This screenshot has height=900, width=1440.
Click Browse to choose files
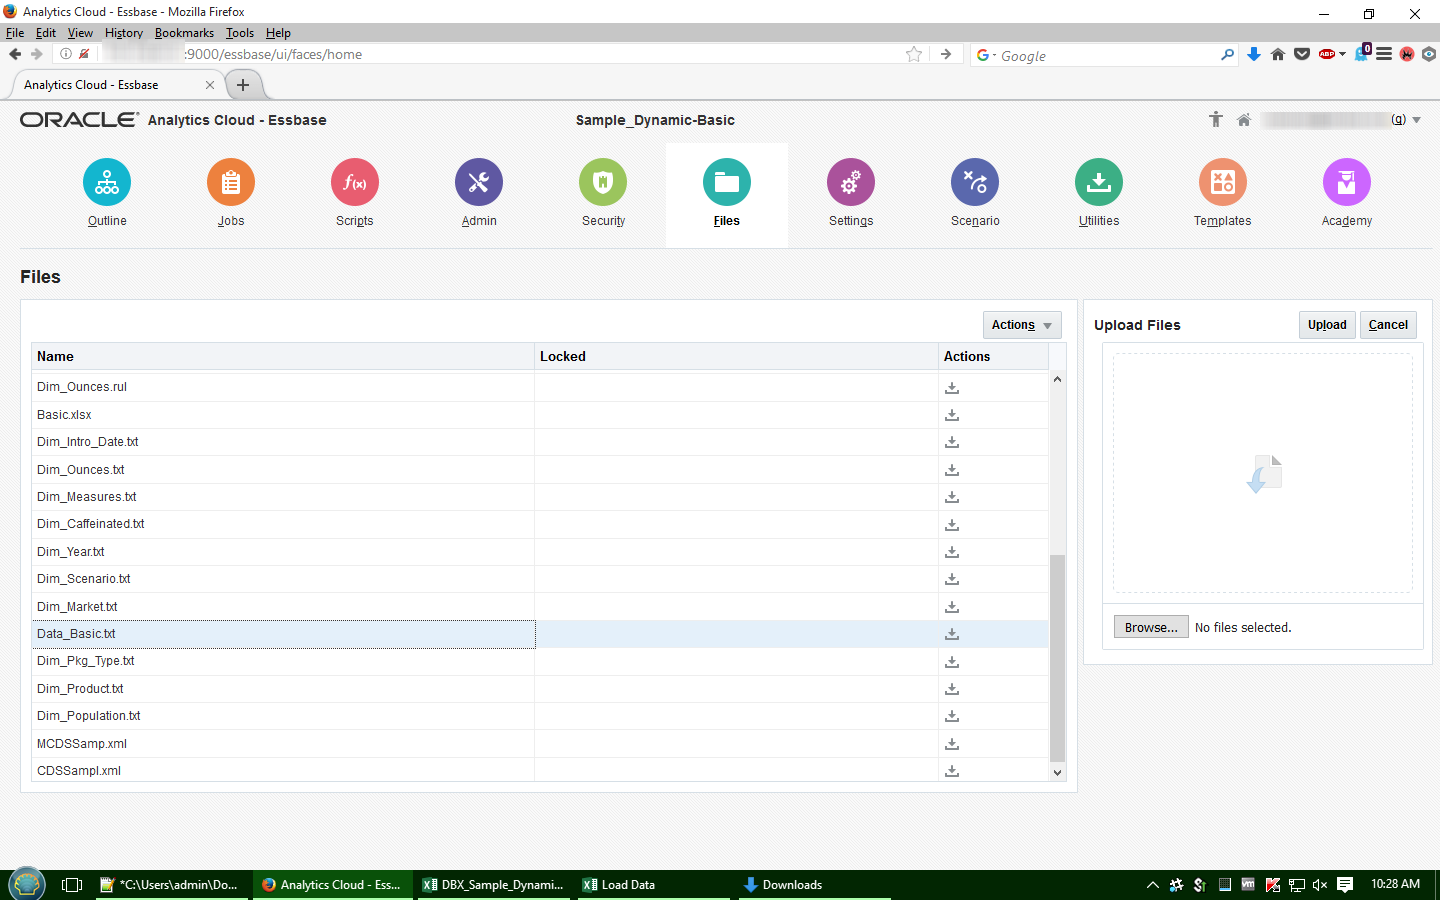(x=1151, y=627)
